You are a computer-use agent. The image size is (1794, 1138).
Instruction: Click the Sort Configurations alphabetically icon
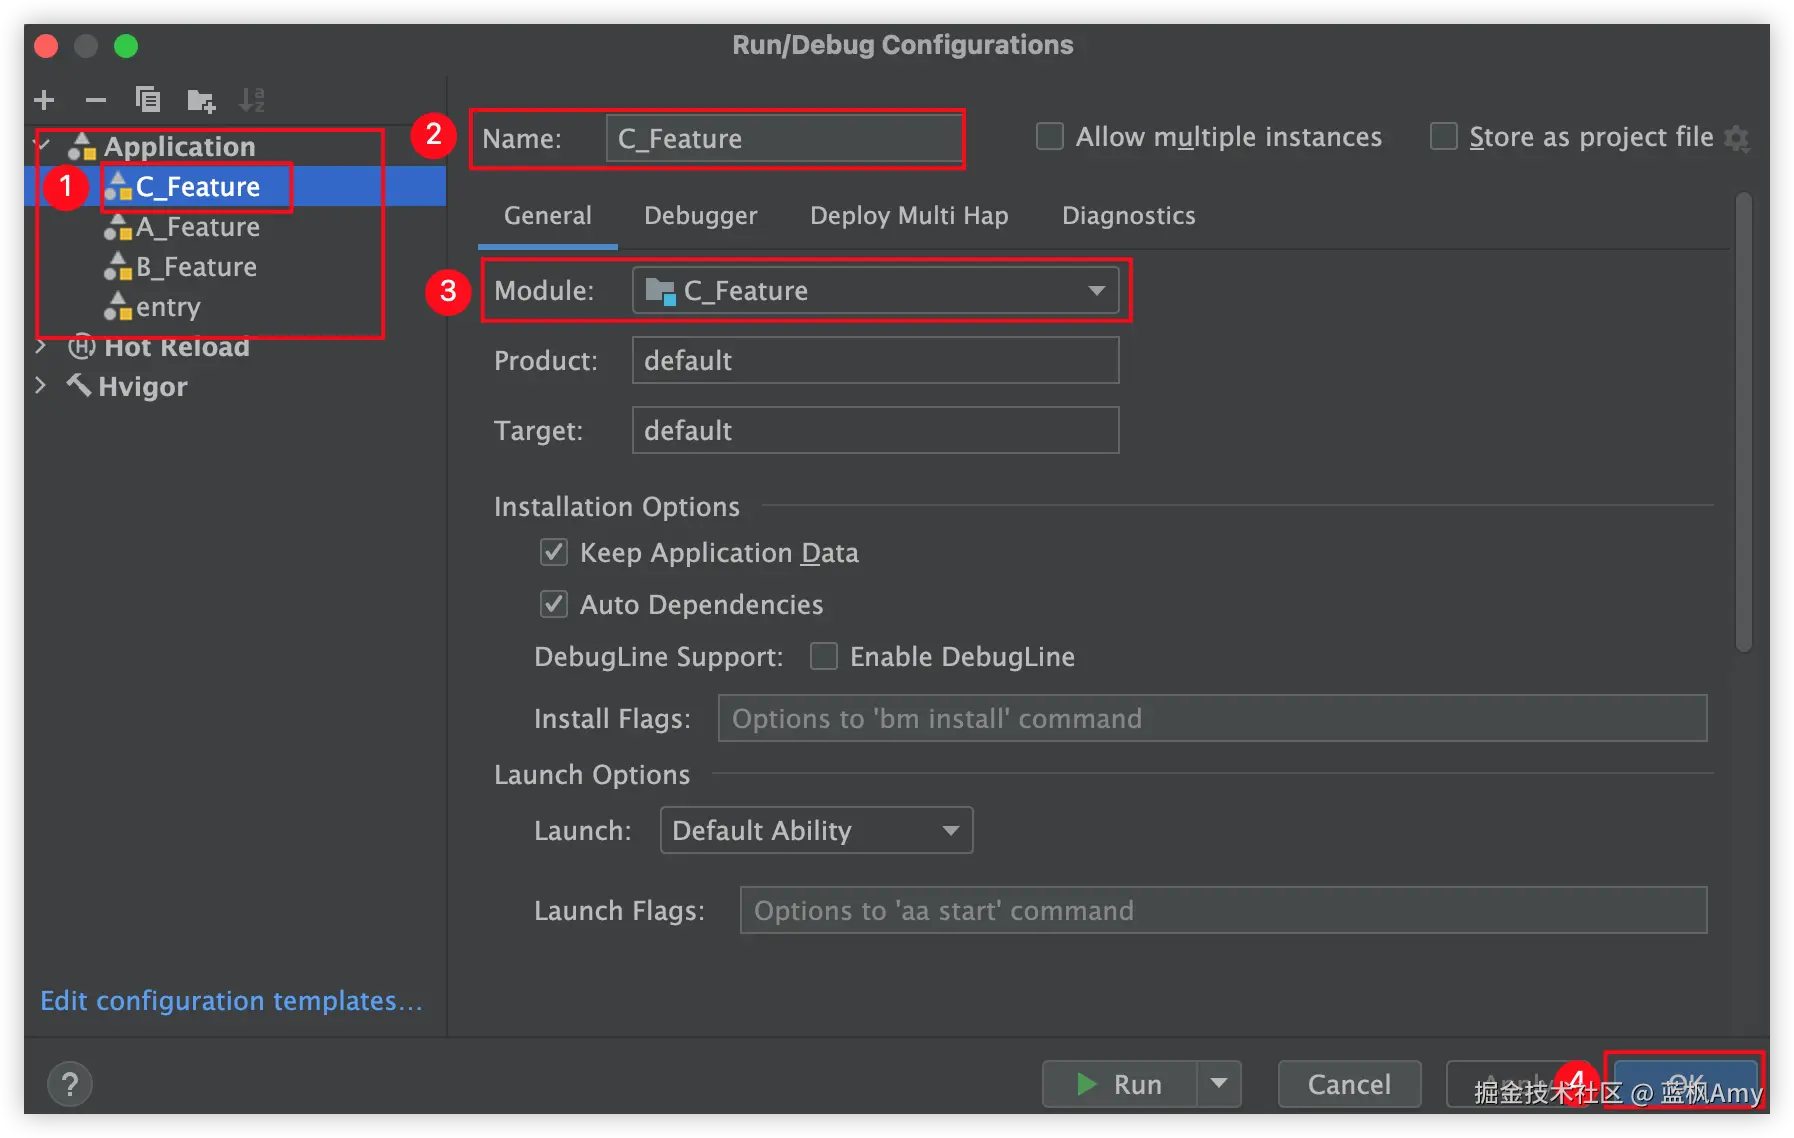pyautogui.click(x=252, y=100)
